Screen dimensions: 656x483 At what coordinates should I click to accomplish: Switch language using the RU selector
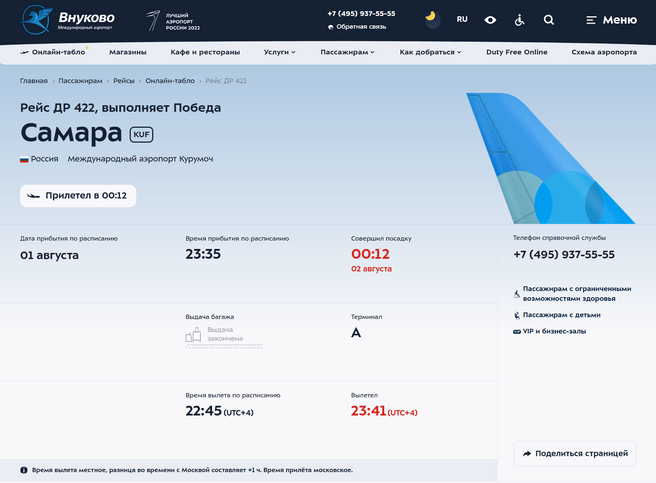[x=462, y=19]
